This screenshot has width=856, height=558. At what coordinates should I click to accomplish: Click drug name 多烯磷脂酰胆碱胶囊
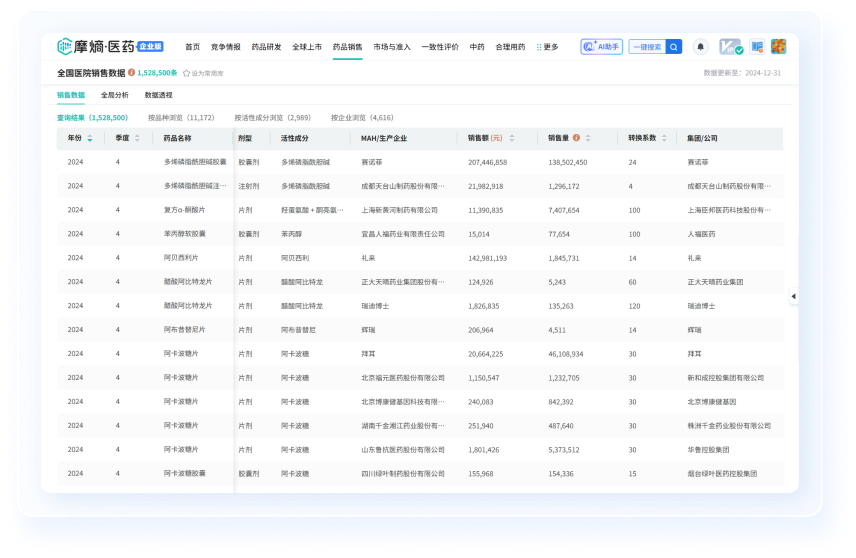click(195, 162)
